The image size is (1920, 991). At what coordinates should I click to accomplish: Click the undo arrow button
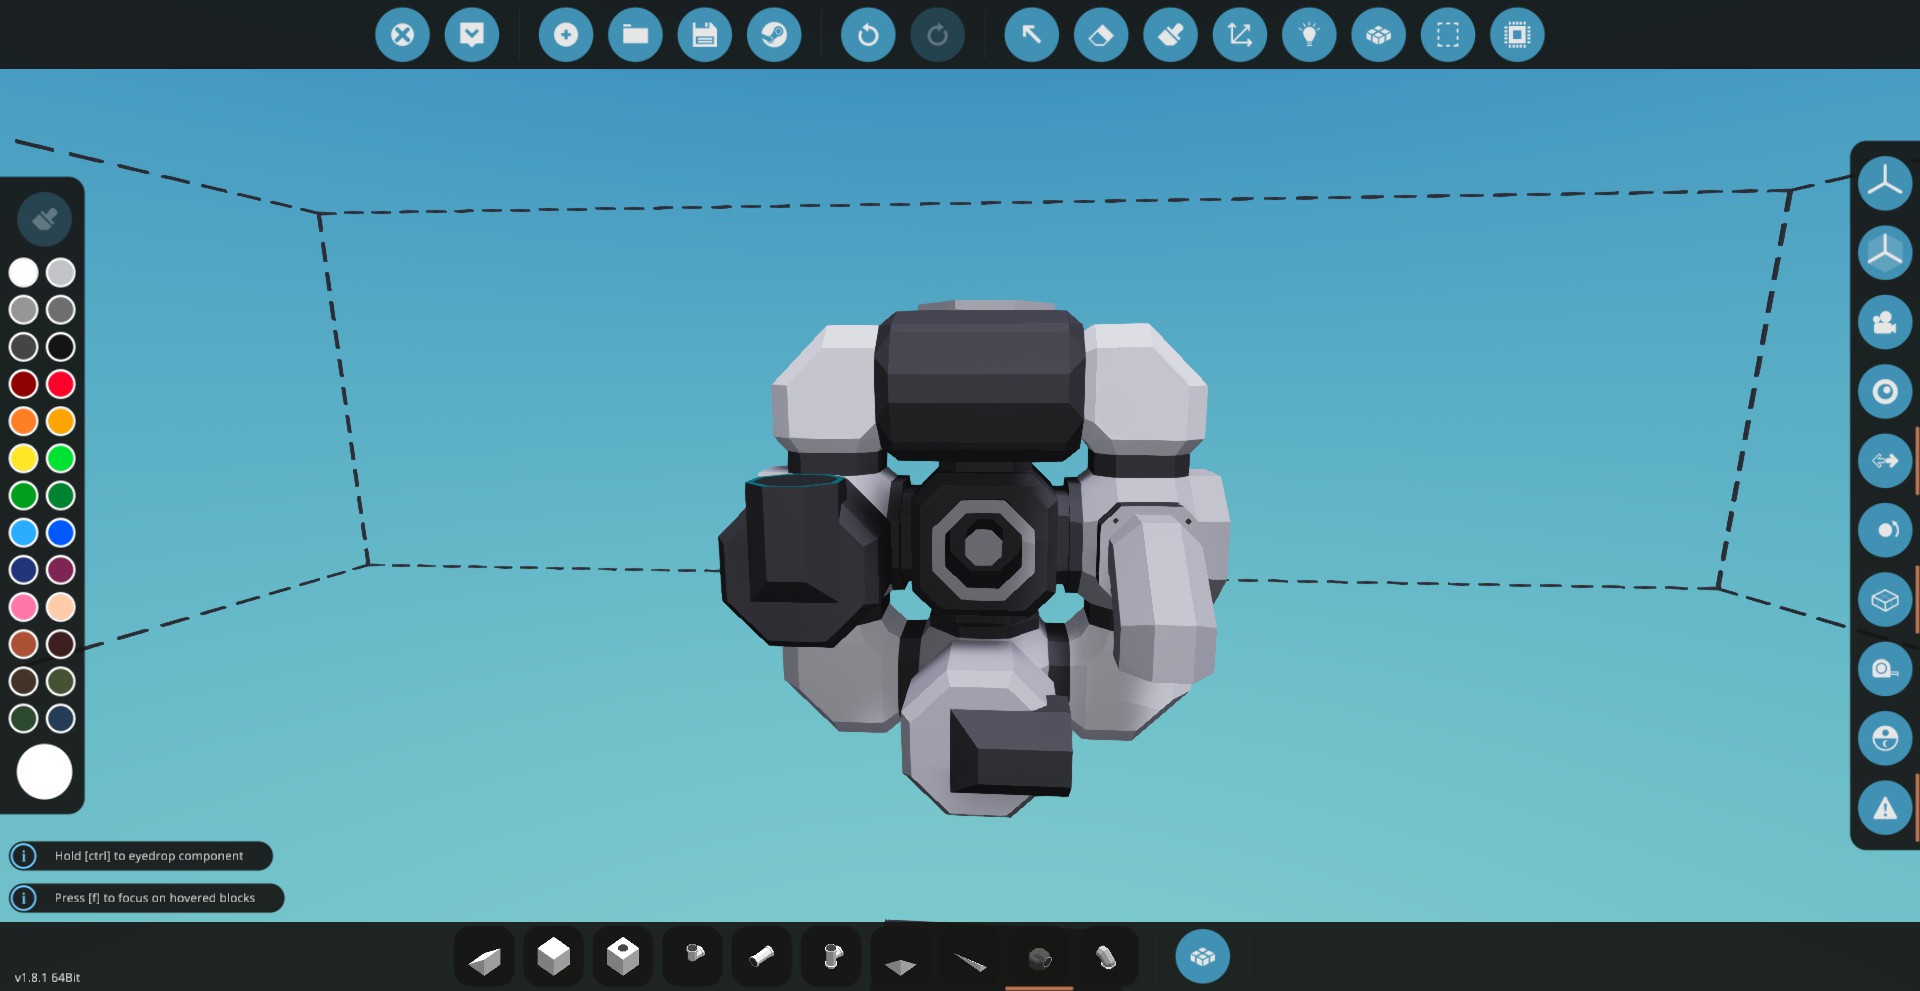(x=868, y=35)
